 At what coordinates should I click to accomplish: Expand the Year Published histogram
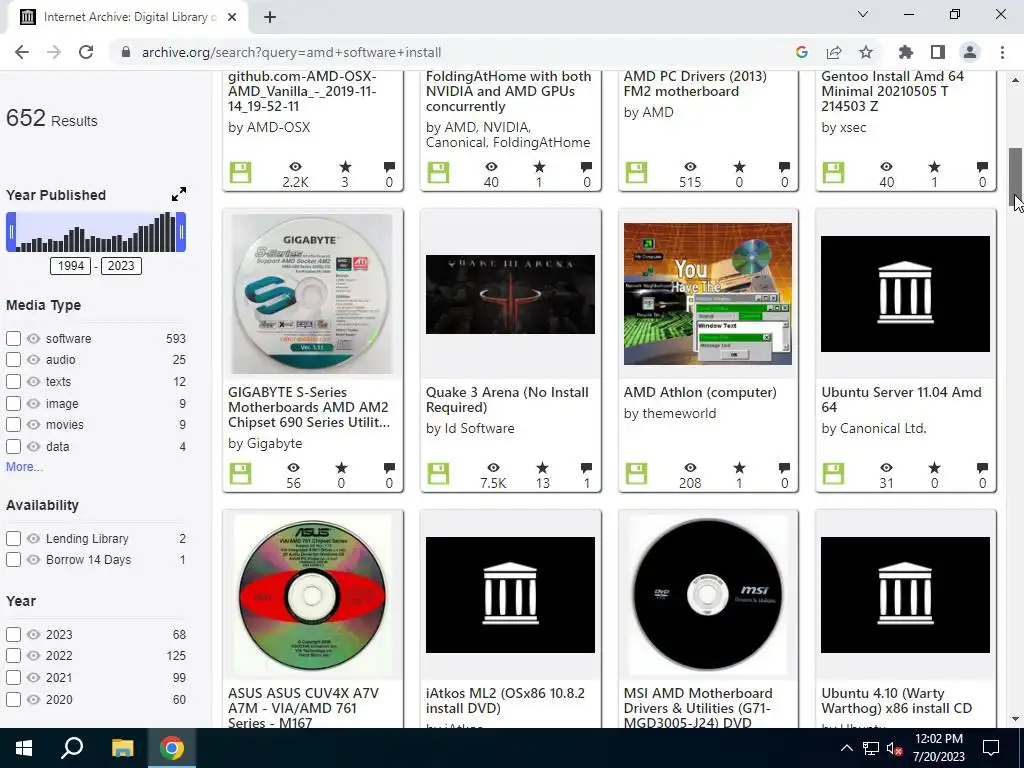click(178, 194)
